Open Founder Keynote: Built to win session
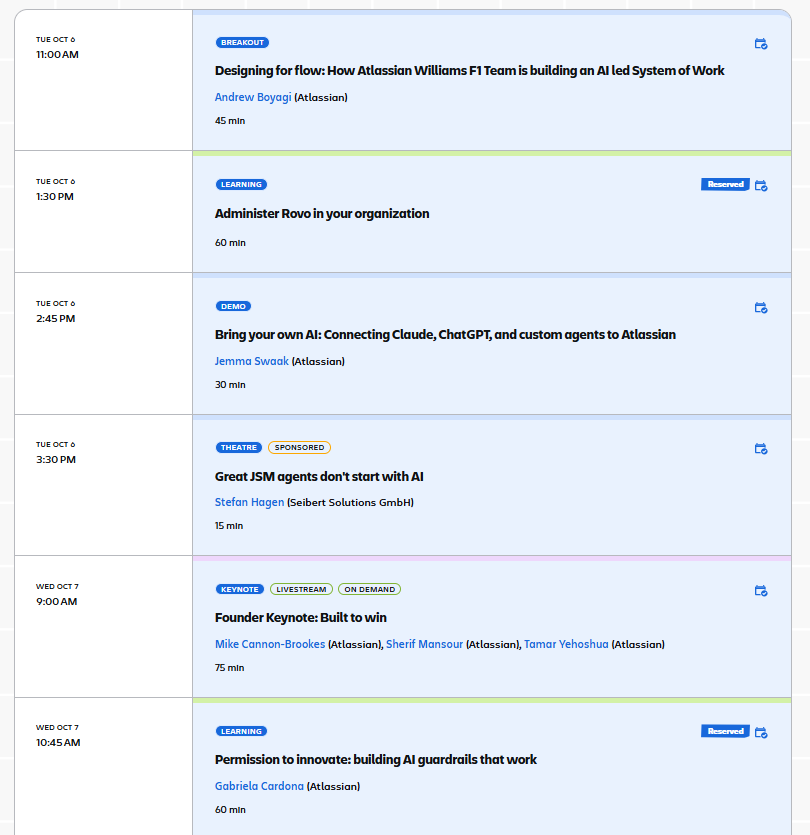The image size is (810, 835). [301, 618]
